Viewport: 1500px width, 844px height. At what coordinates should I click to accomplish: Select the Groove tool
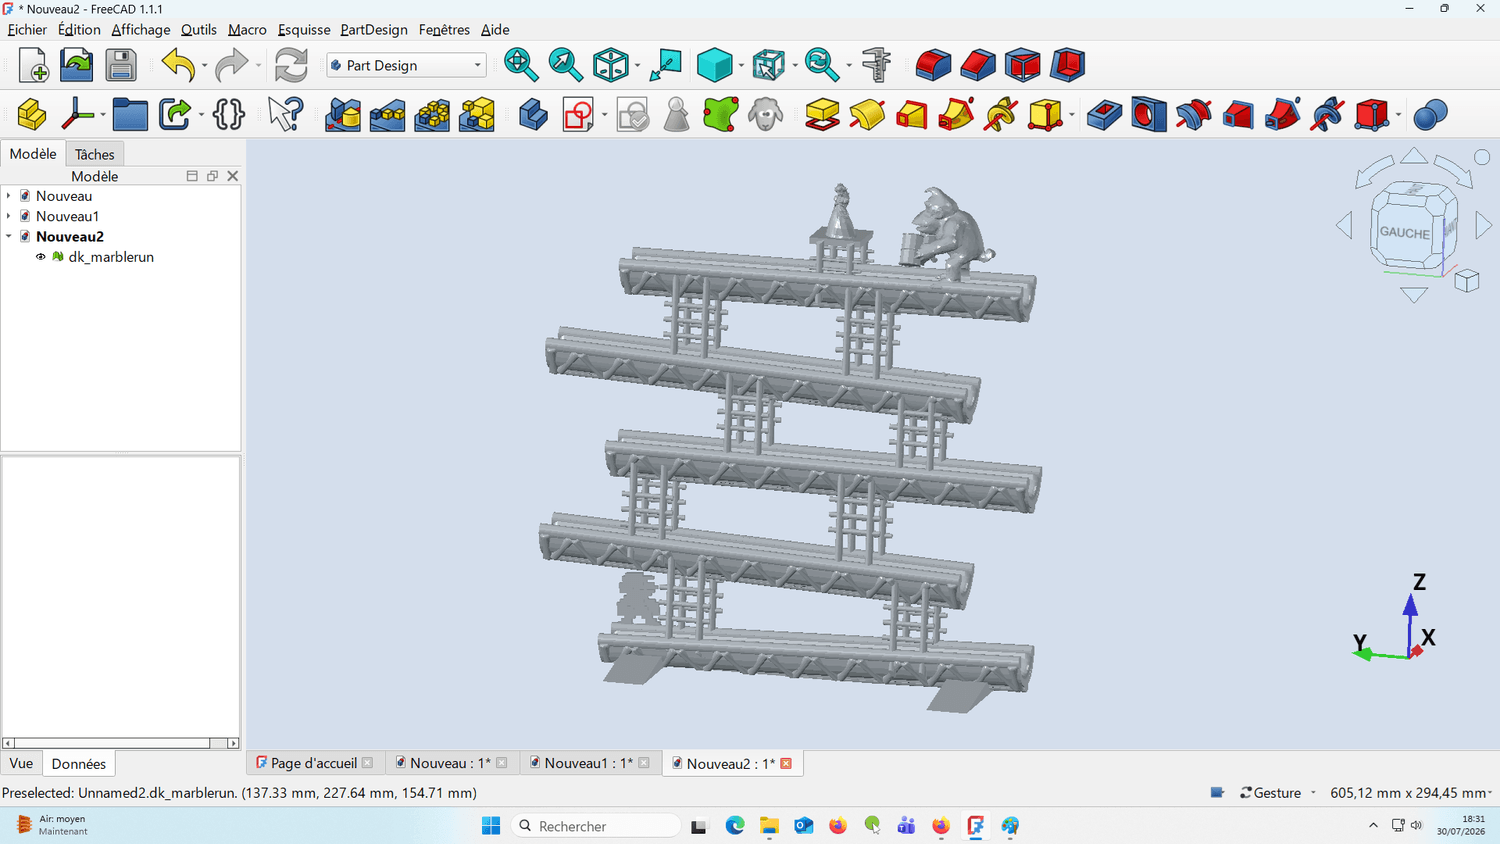(1193, 115)
